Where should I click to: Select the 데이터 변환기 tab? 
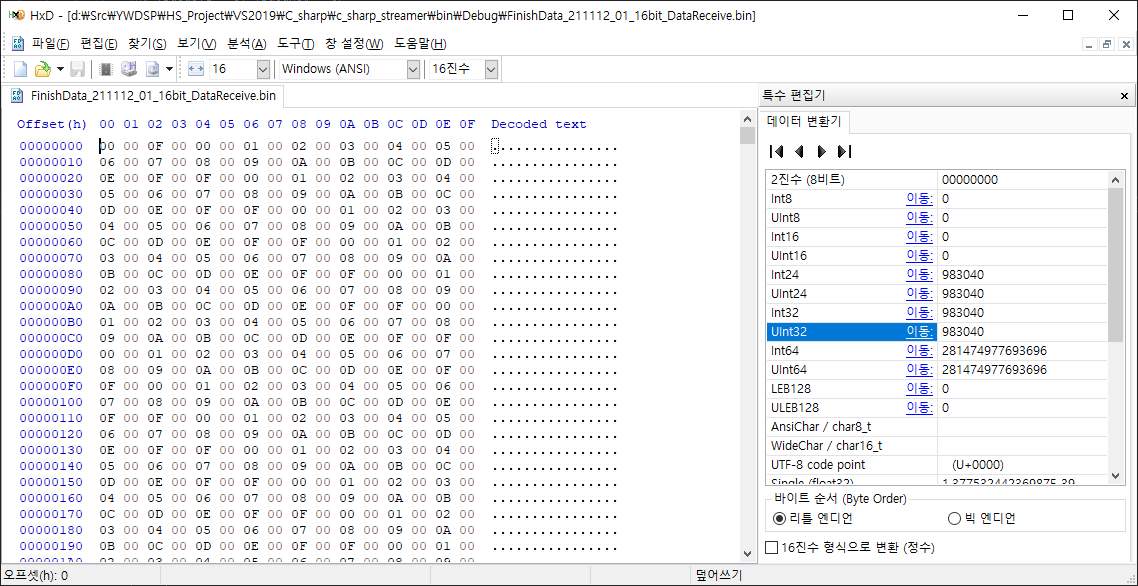point(804,121)
